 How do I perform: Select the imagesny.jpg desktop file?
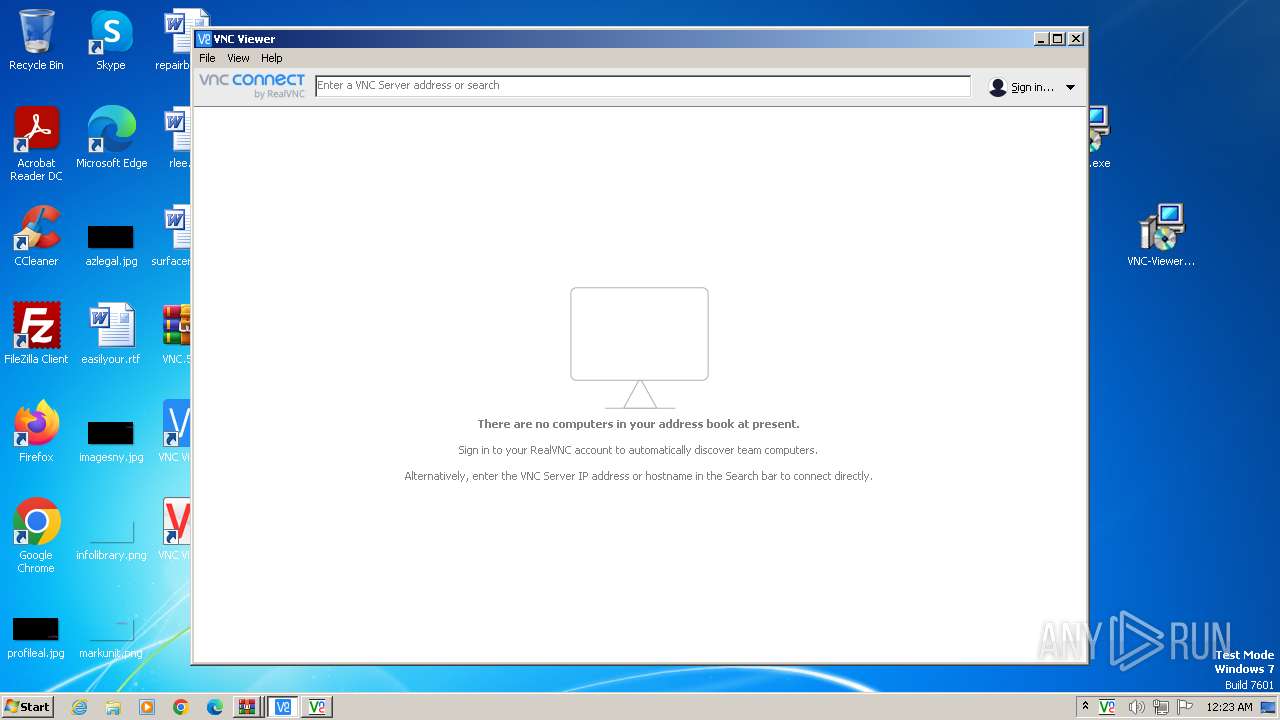[111, 441]
